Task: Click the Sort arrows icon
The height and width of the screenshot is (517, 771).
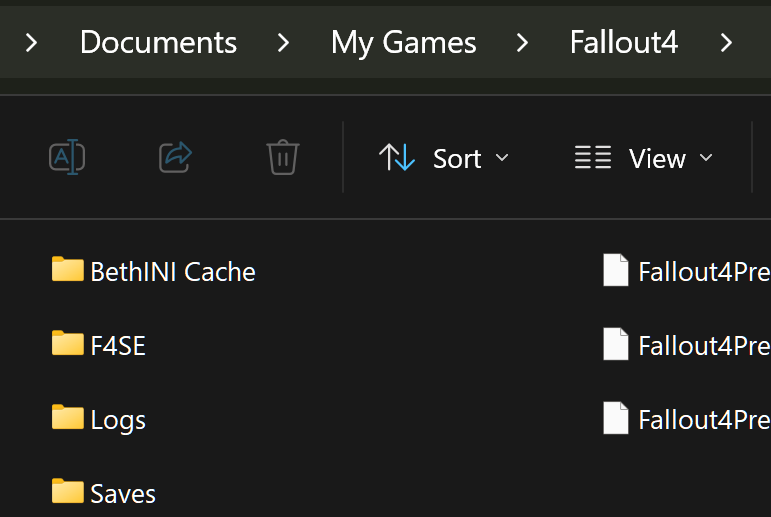Action: tap(397, 157)
